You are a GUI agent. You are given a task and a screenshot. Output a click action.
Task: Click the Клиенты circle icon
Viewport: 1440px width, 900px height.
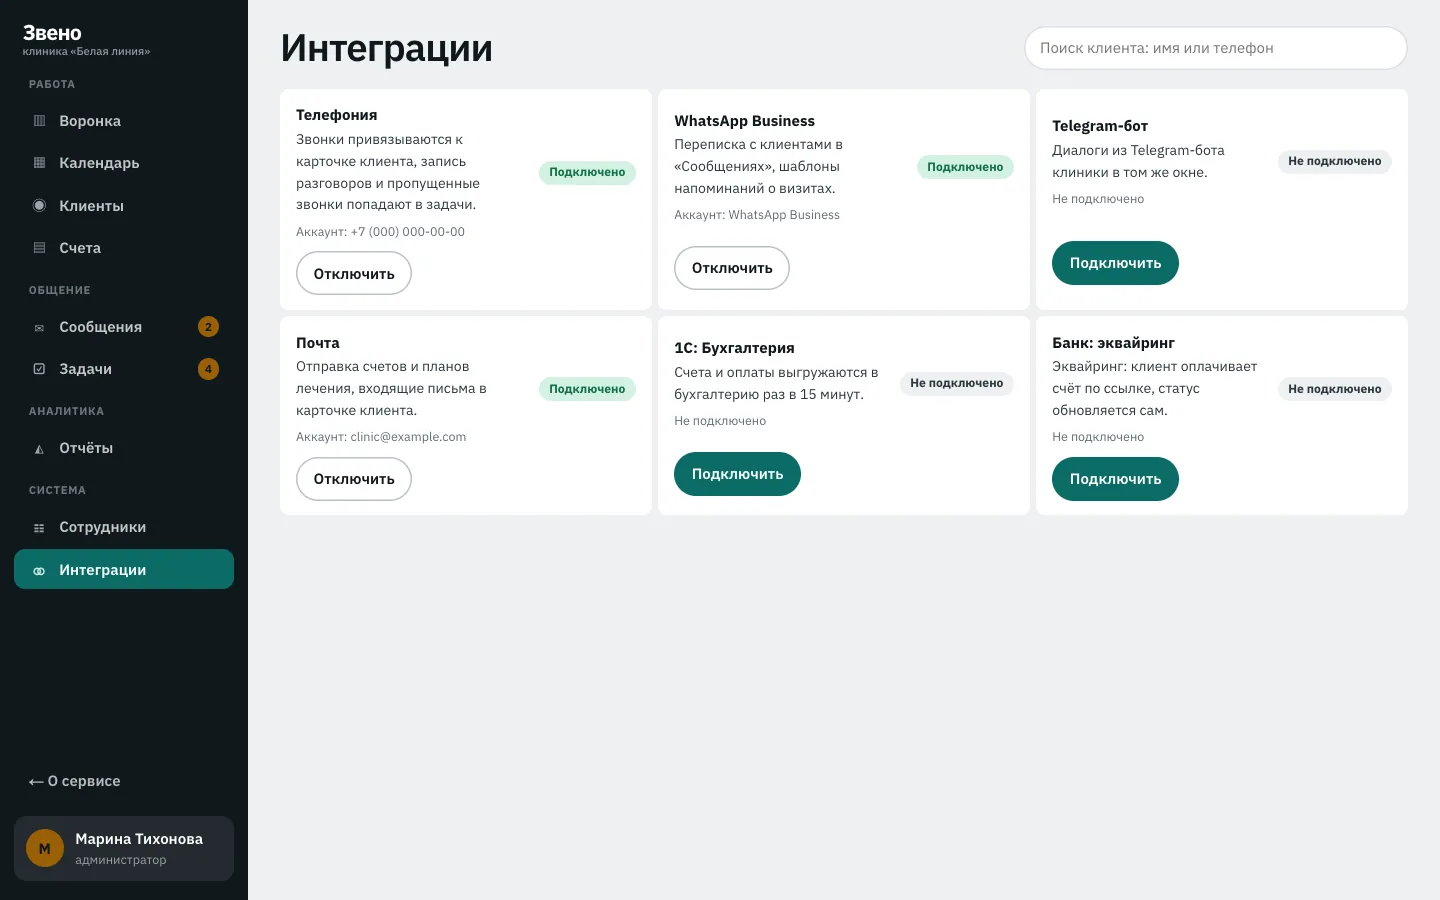click(39, 206)
